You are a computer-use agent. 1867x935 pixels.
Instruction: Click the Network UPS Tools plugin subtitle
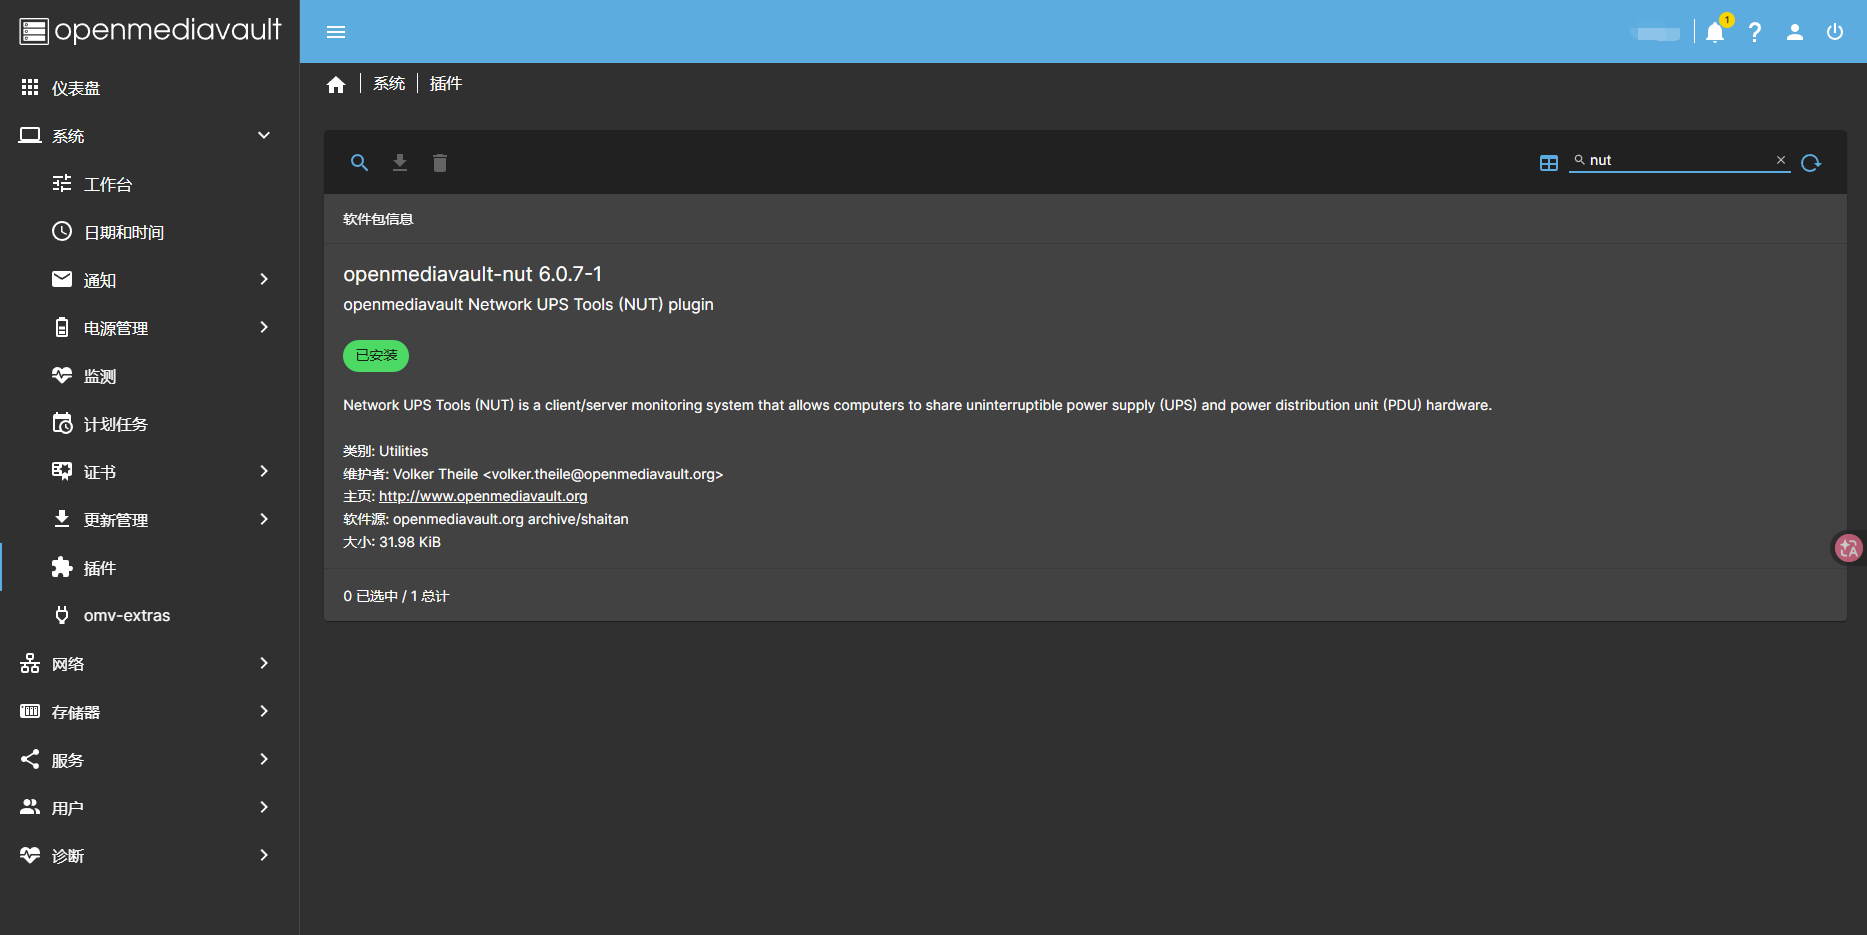pos(528,304)
